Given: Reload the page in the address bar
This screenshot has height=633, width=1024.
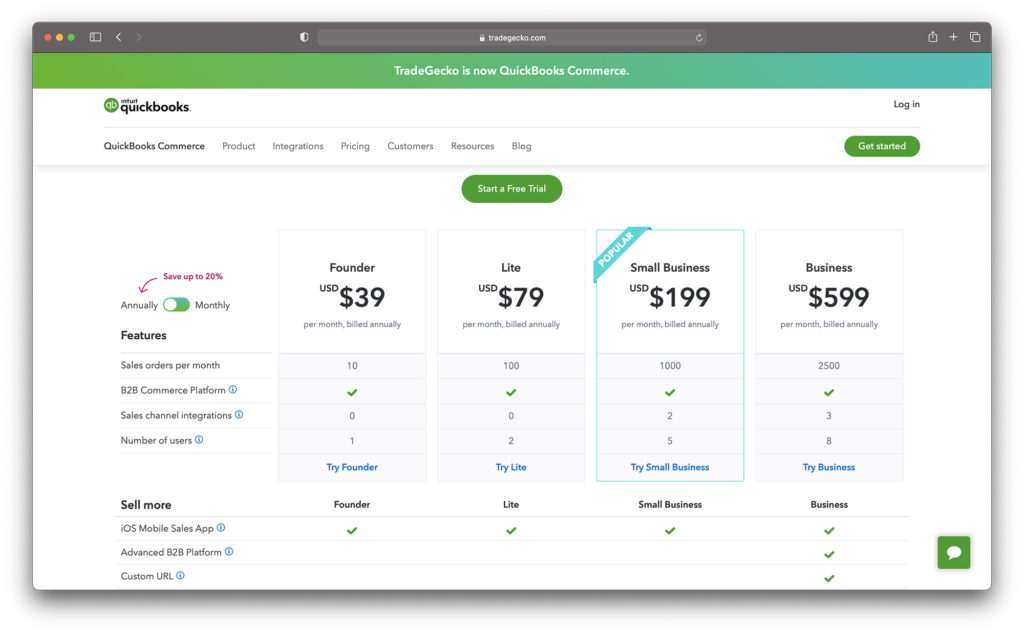Looking at the screenshot, I should coord(699,37).
